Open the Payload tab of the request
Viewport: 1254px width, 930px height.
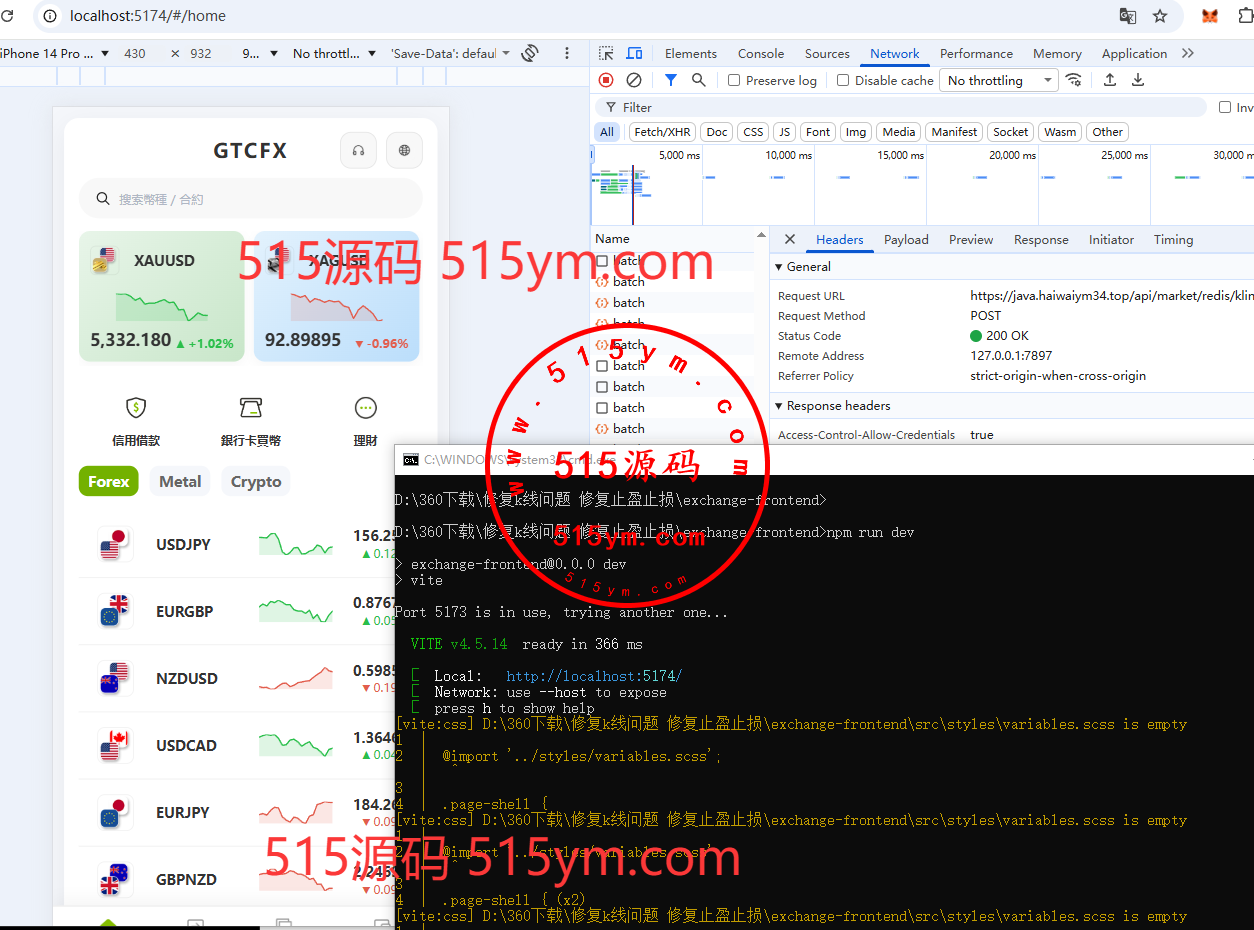pos(906,240)
